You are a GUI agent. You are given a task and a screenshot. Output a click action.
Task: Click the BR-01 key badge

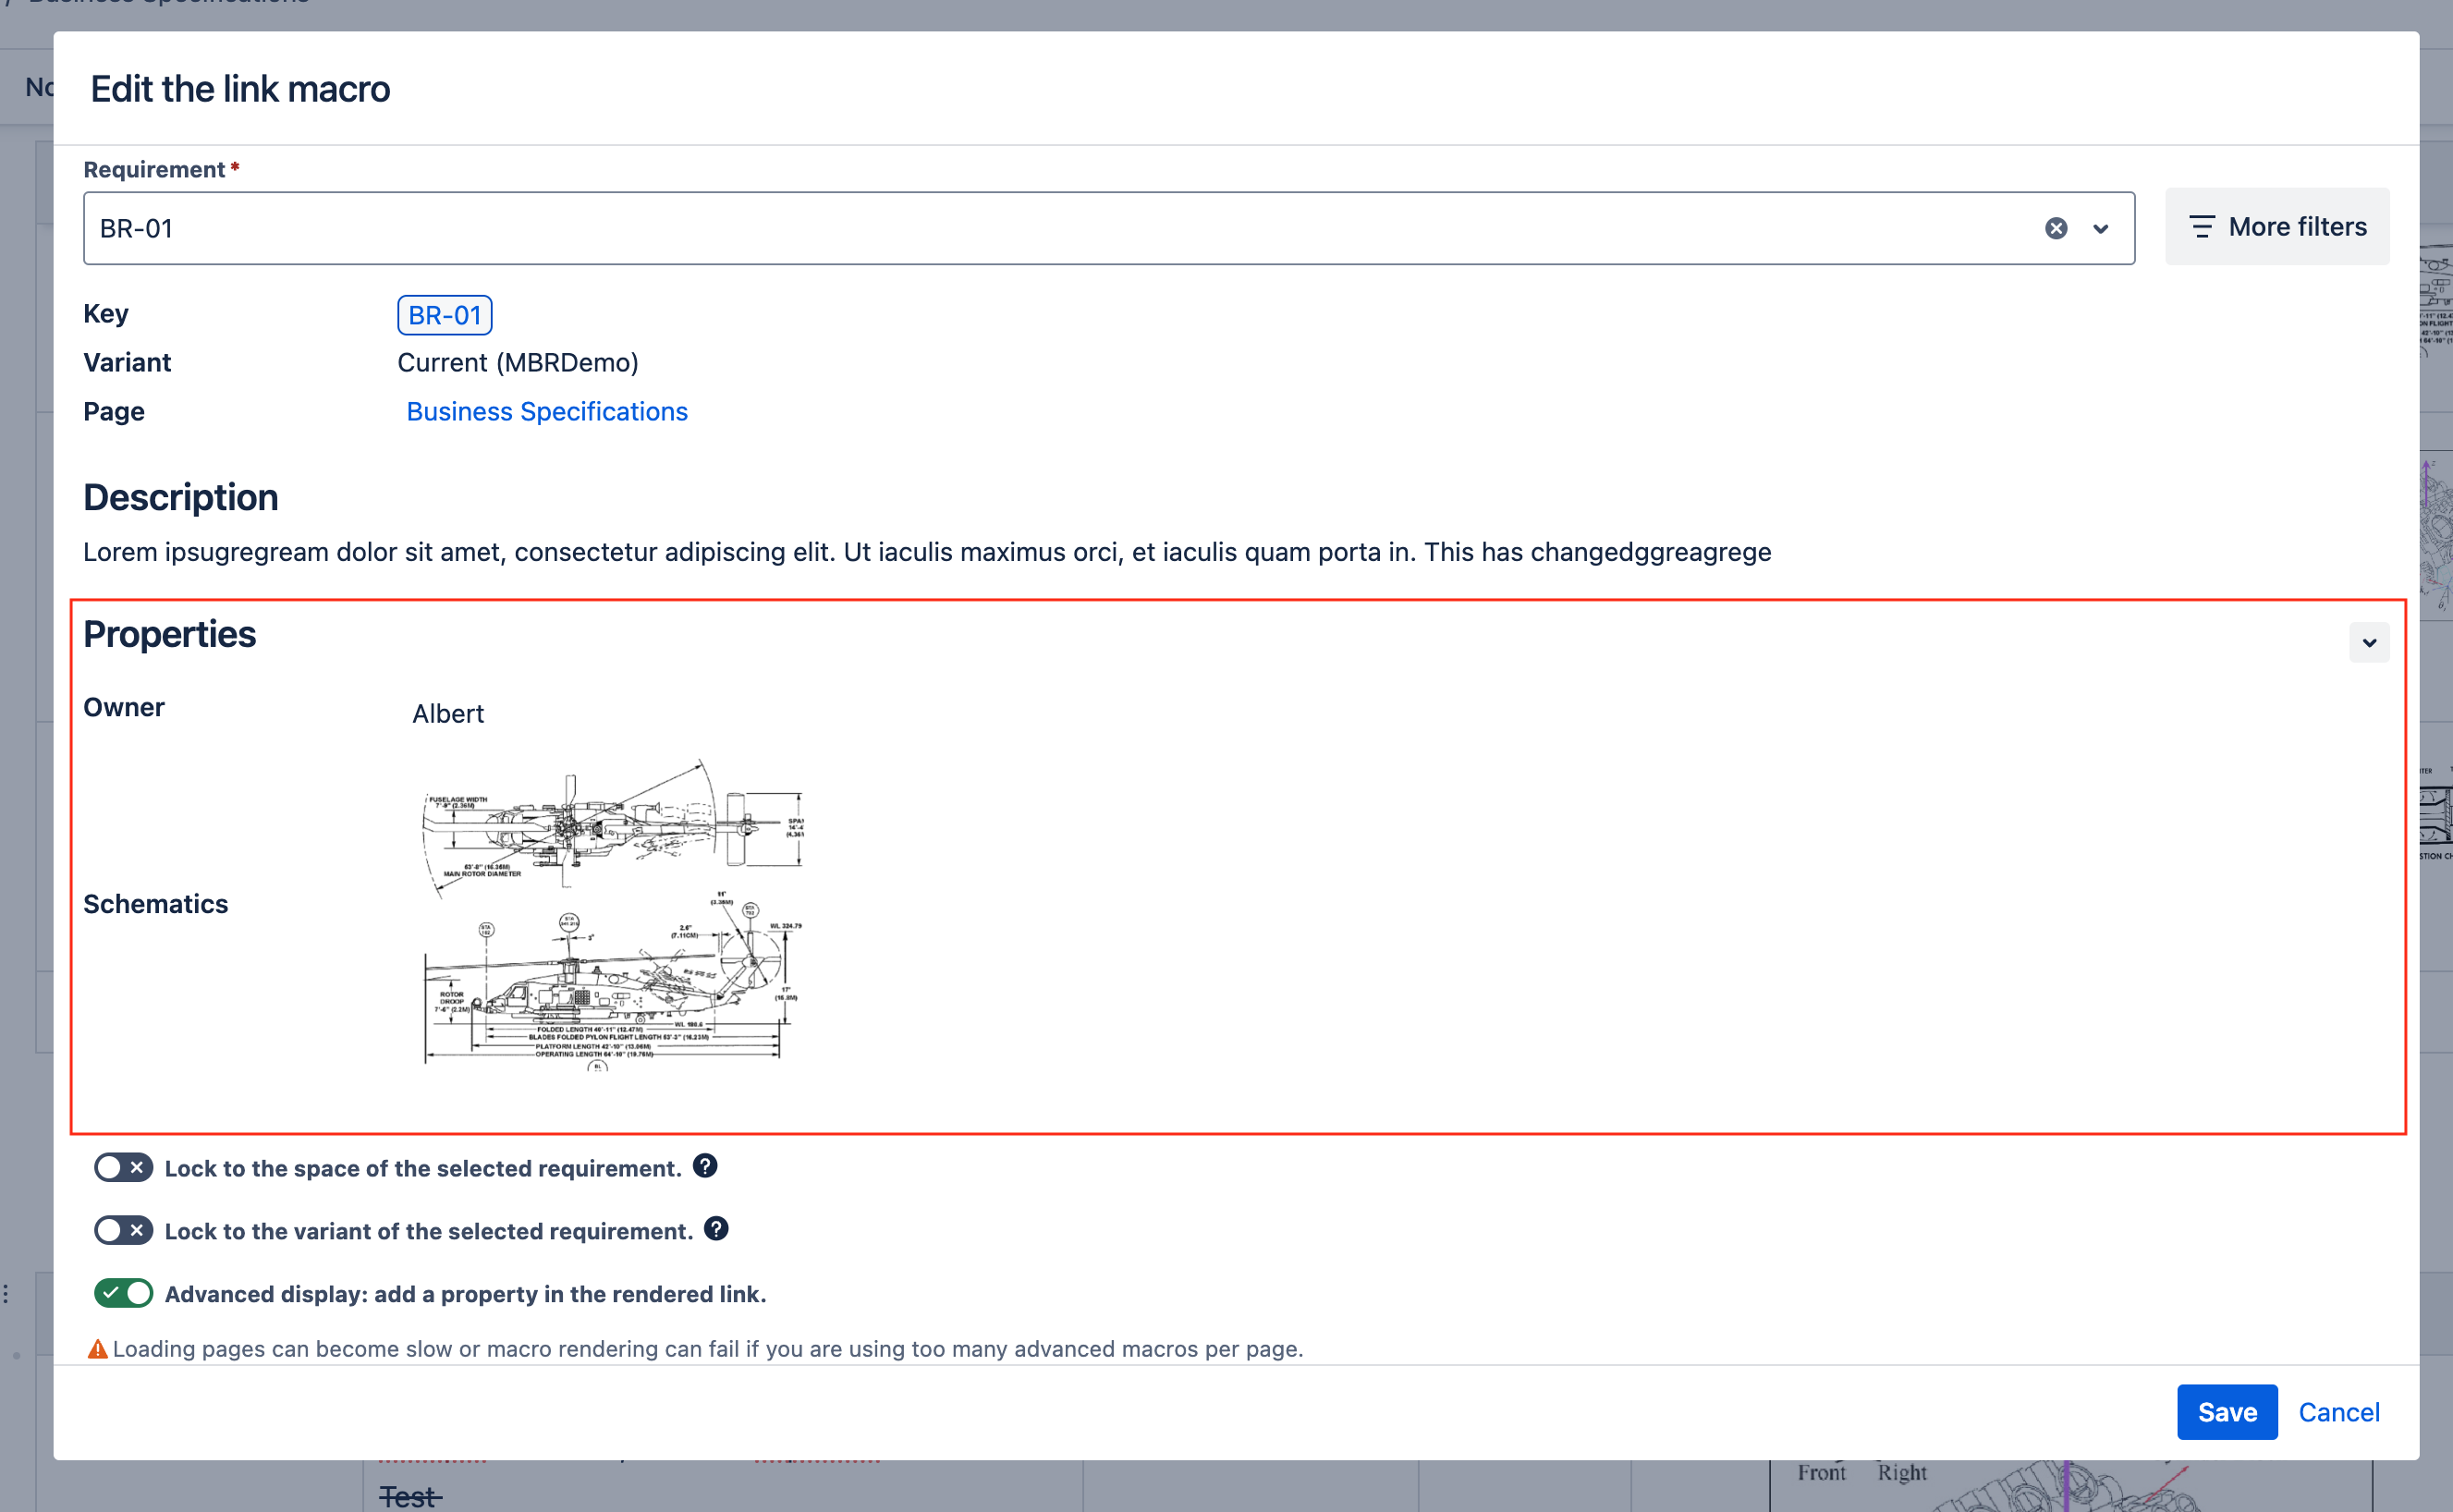[x=444, y=315]
